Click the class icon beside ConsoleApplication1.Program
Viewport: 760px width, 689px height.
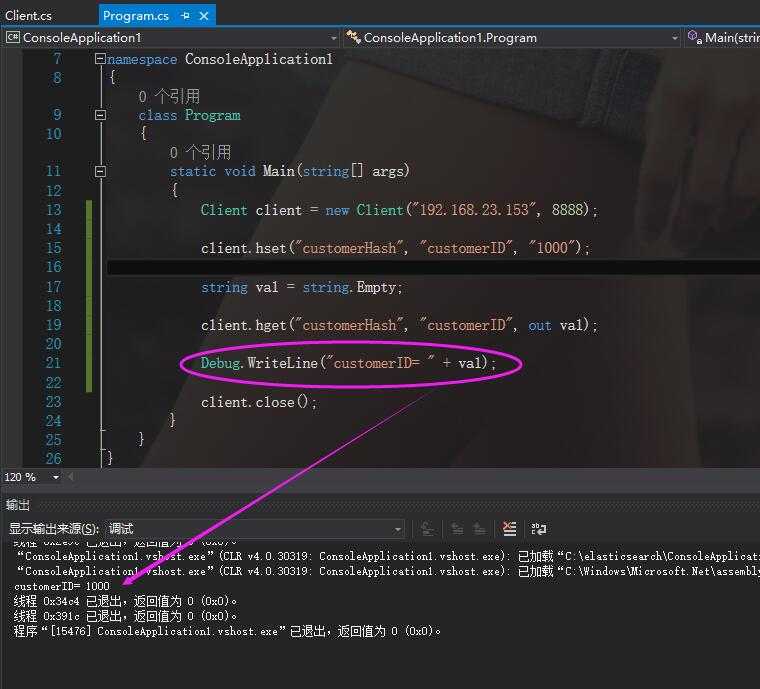353,37
